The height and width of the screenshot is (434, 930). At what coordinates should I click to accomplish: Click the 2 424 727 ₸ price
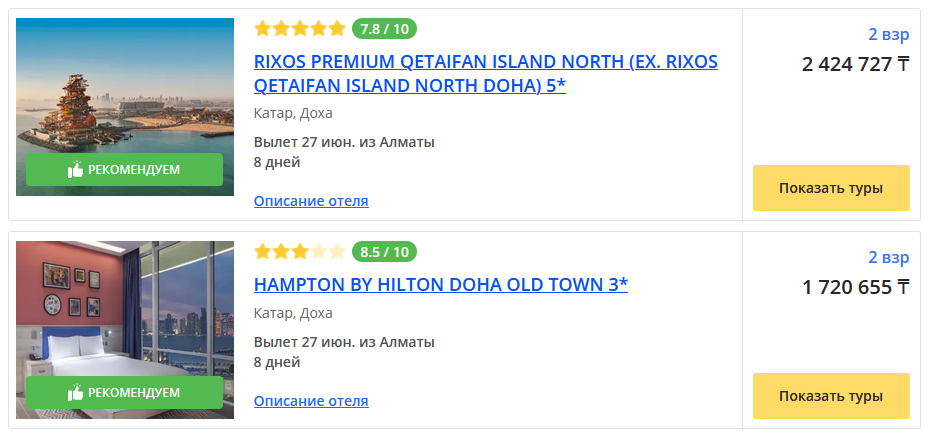tap(855, 65)
